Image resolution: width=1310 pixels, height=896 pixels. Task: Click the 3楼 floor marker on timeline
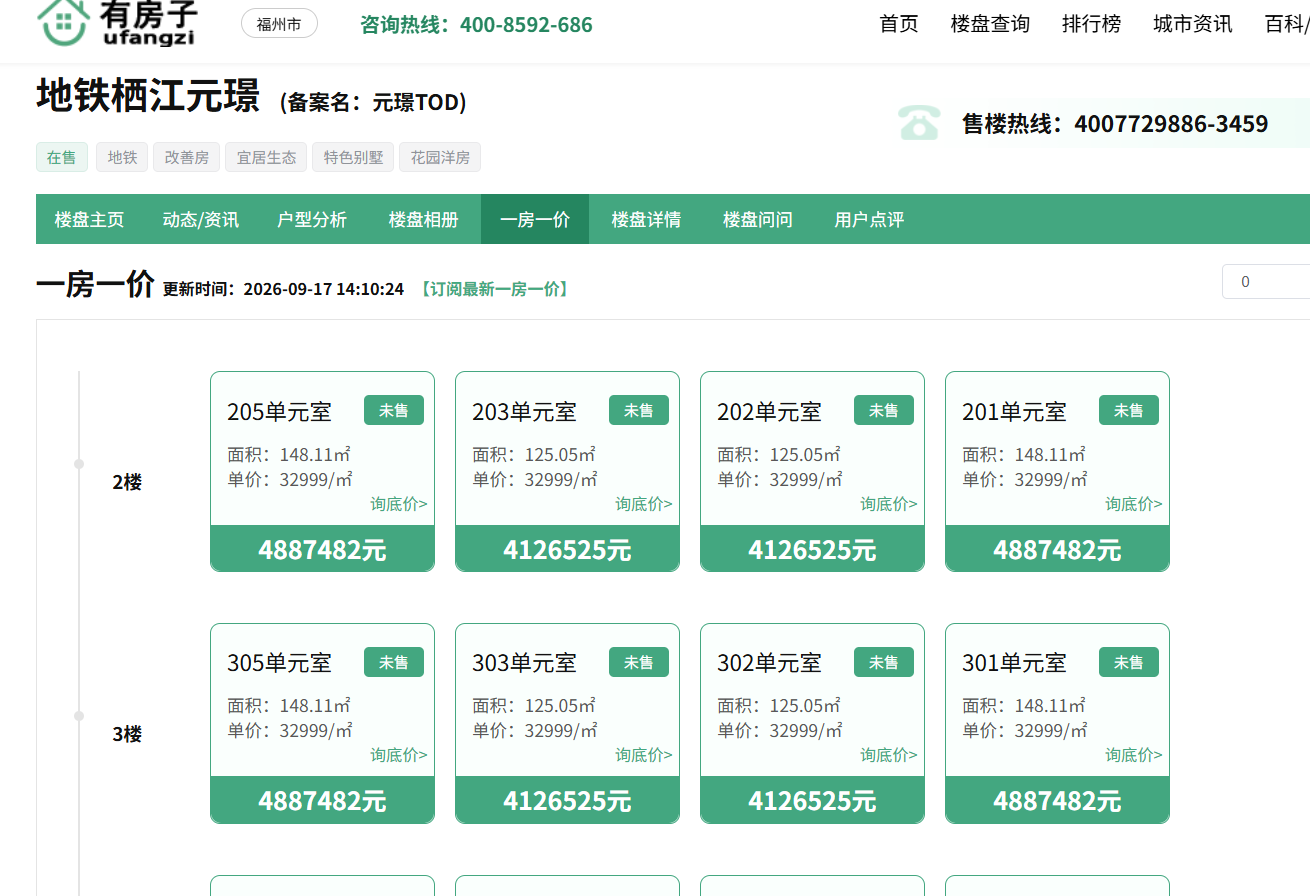[127, 734]
